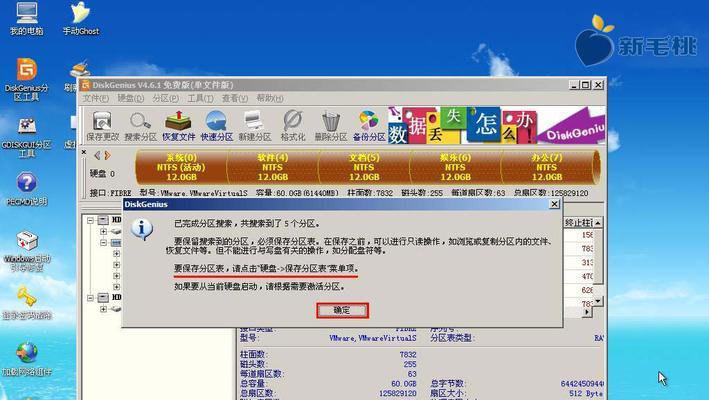The image size is (709, 400).
Task: Click the 125829120 total sectors value
Action: tap(398, 393)
